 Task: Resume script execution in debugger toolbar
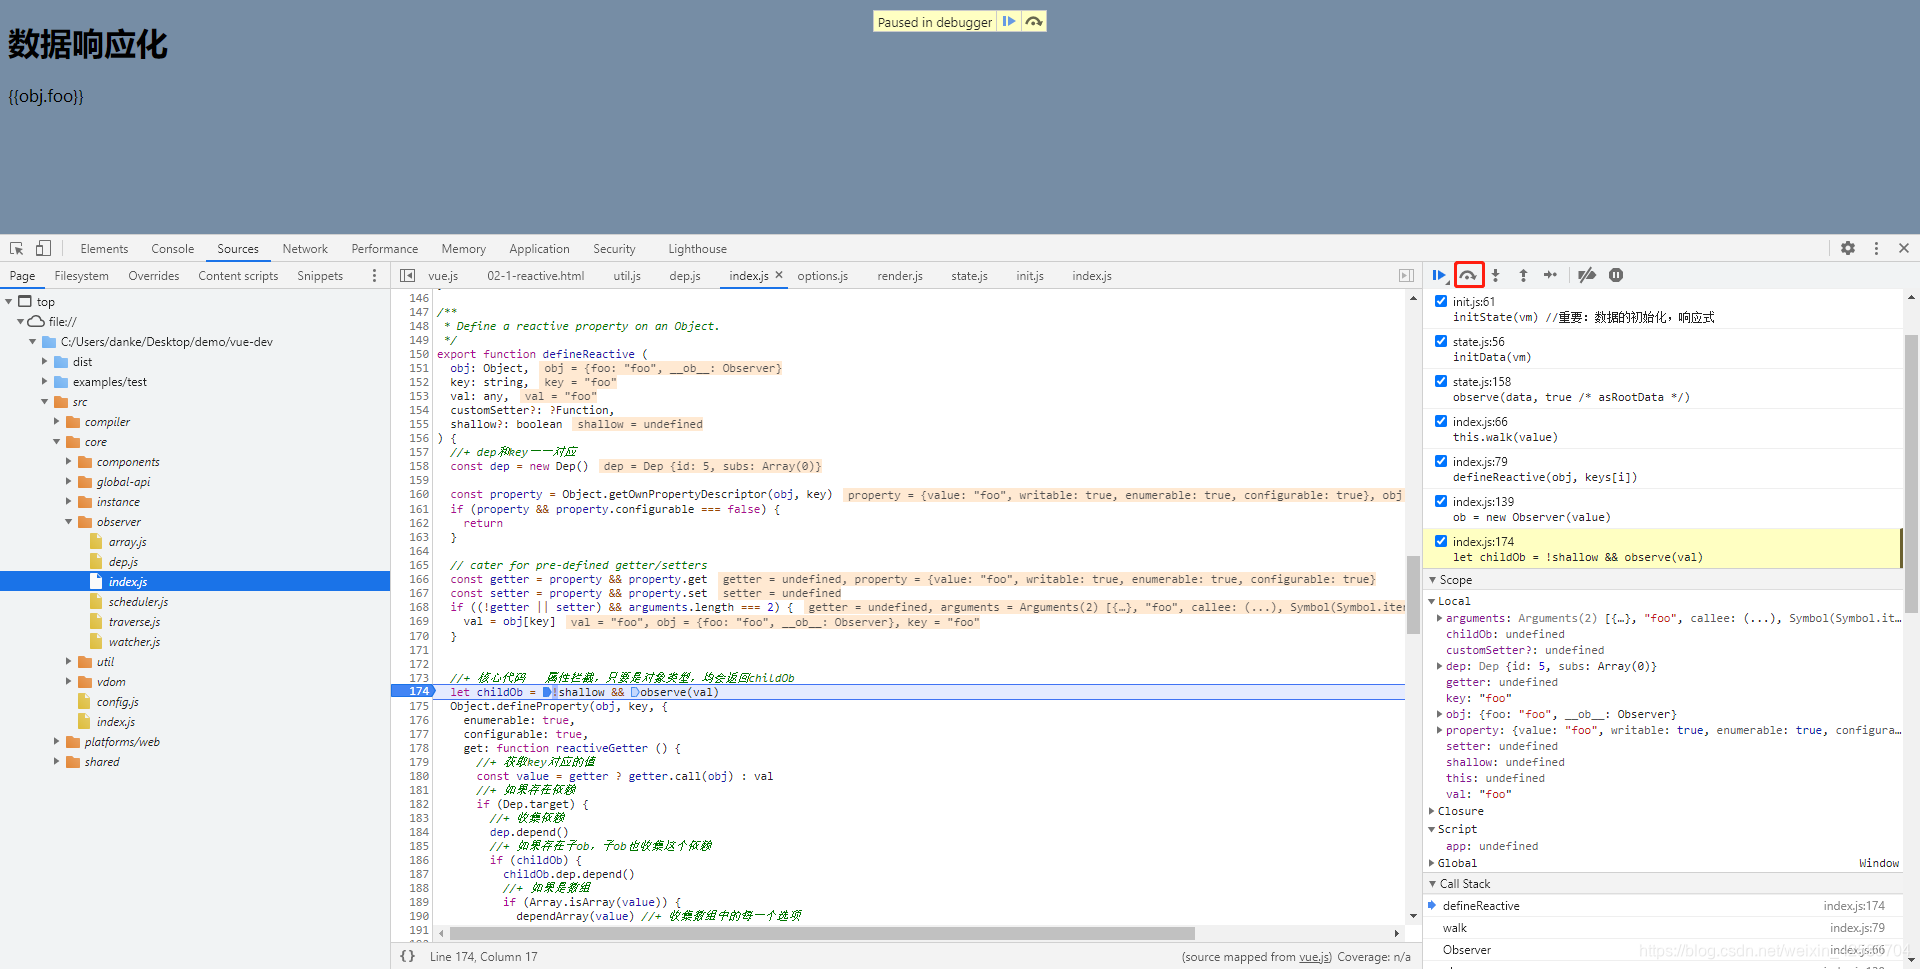pos(1440,275)
